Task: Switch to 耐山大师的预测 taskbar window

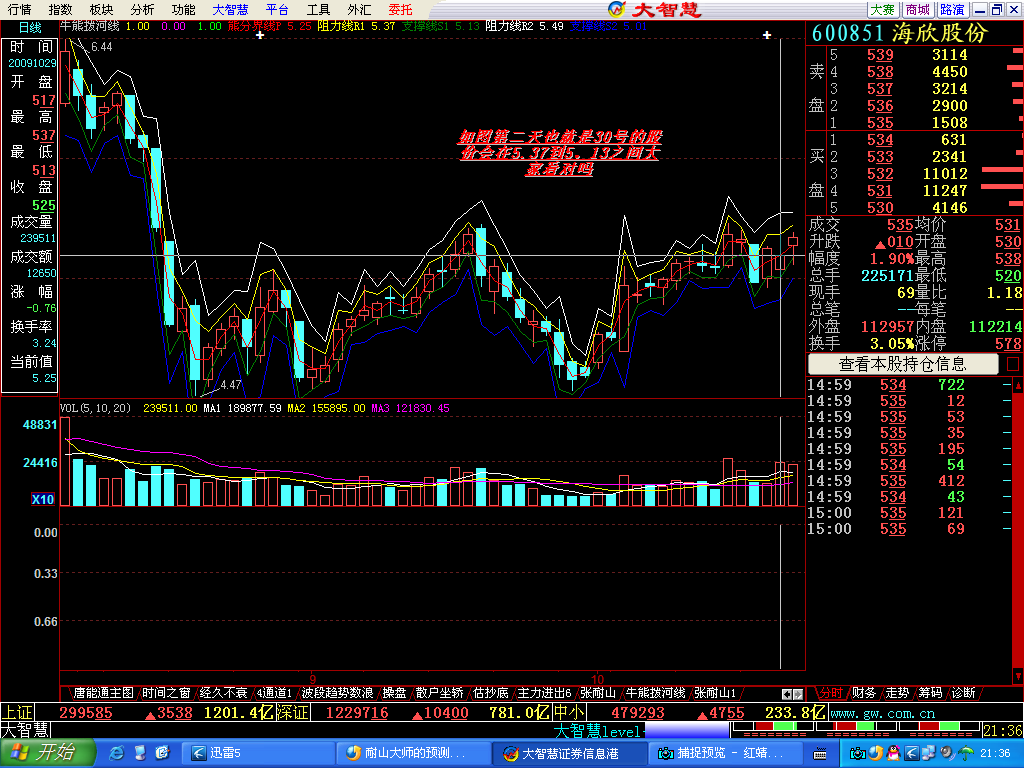Action: [413, 753]
